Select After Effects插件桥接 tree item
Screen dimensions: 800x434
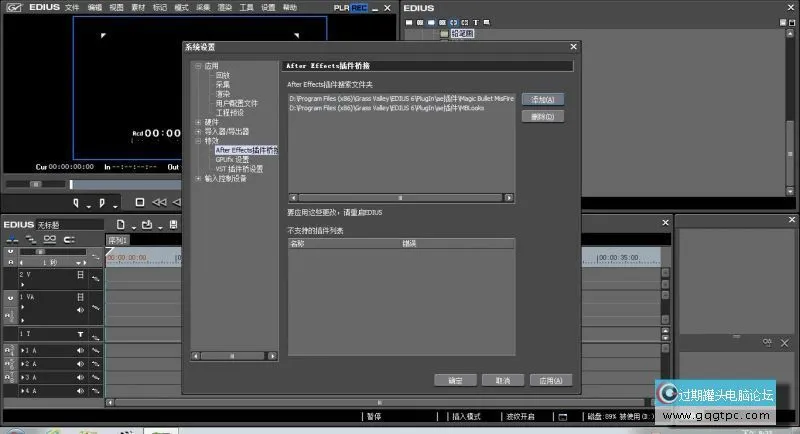pos(246,150)
